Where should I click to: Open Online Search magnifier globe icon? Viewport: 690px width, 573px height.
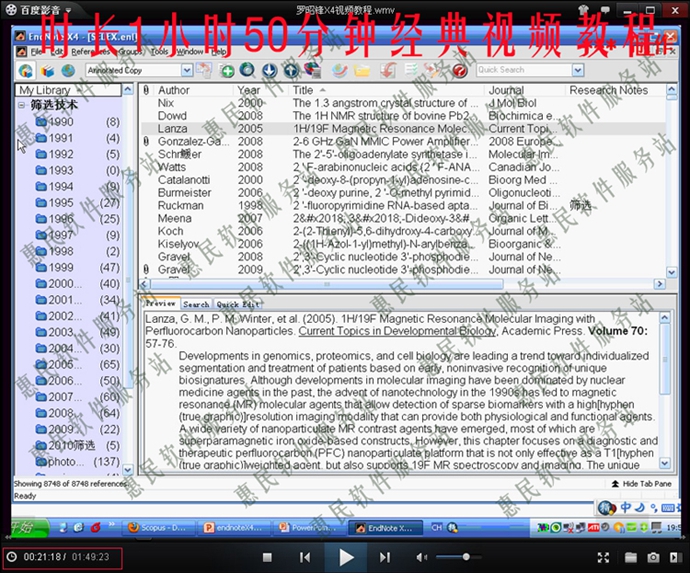[x=247, y=70]
